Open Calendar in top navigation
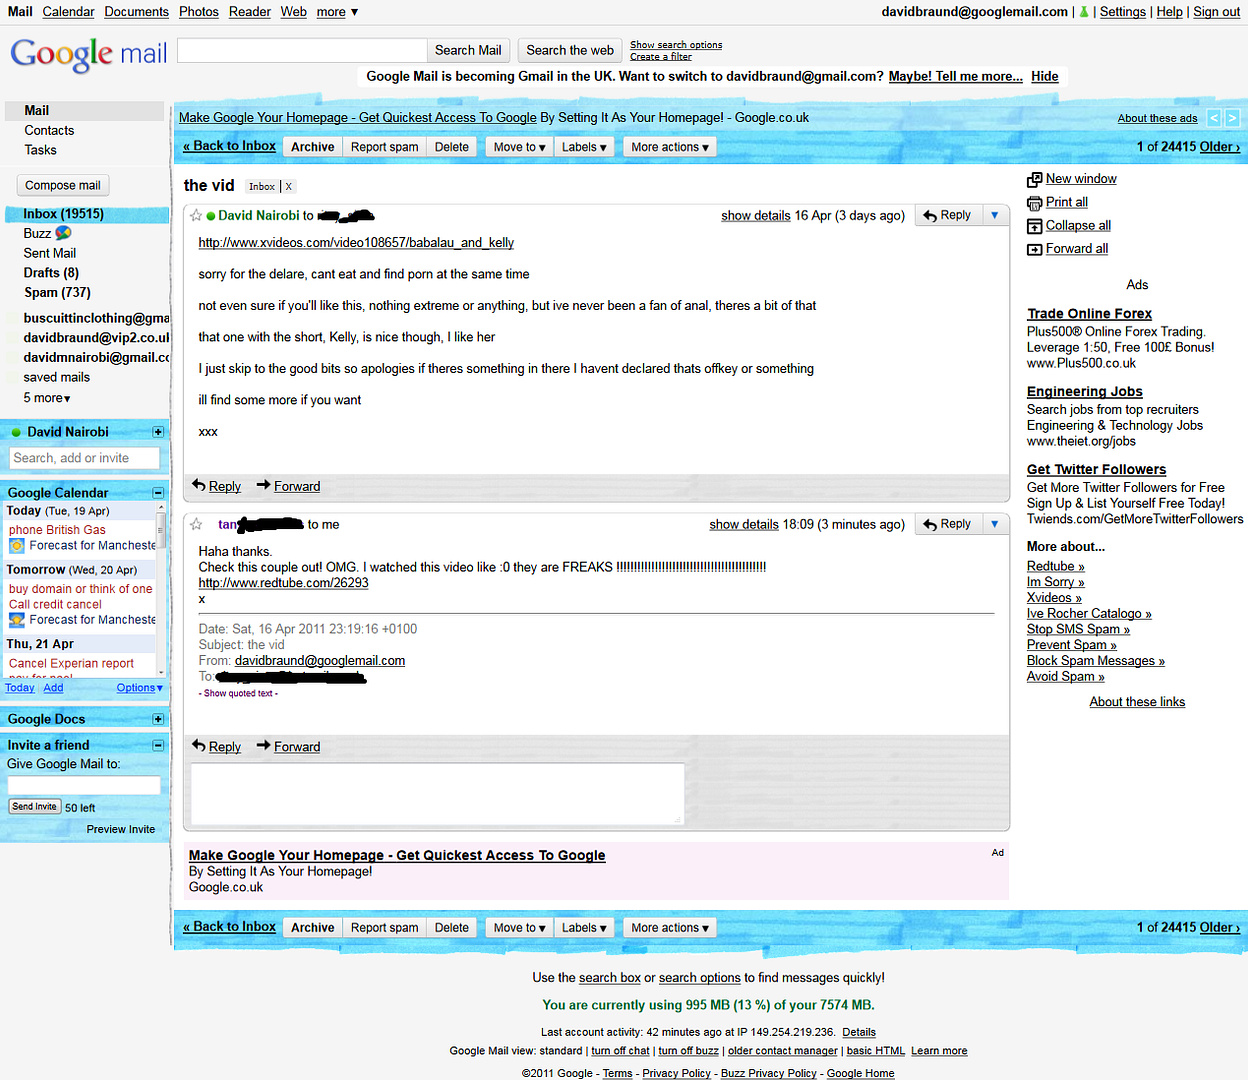 coord(68,12)
